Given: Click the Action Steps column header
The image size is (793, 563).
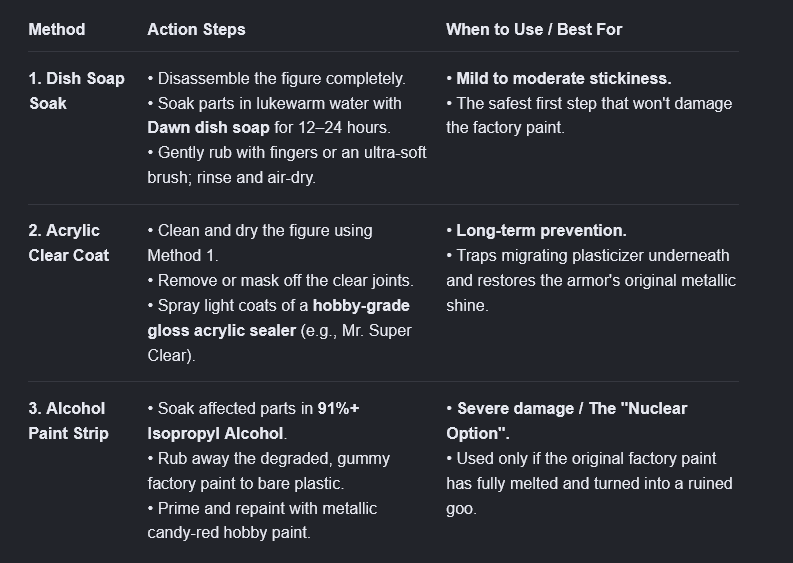Looking at the screenshot, I should 196,29.
